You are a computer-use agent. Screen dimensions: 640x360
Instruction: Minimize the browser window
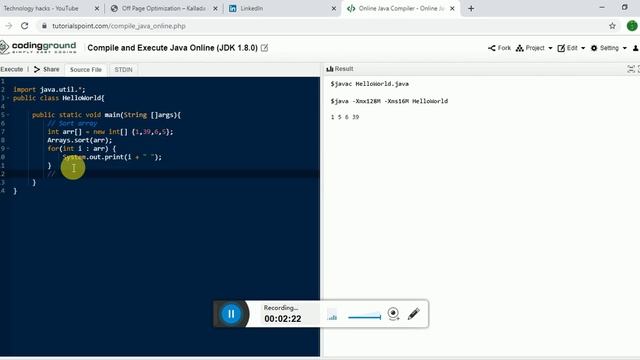click(x=602, y=7)
